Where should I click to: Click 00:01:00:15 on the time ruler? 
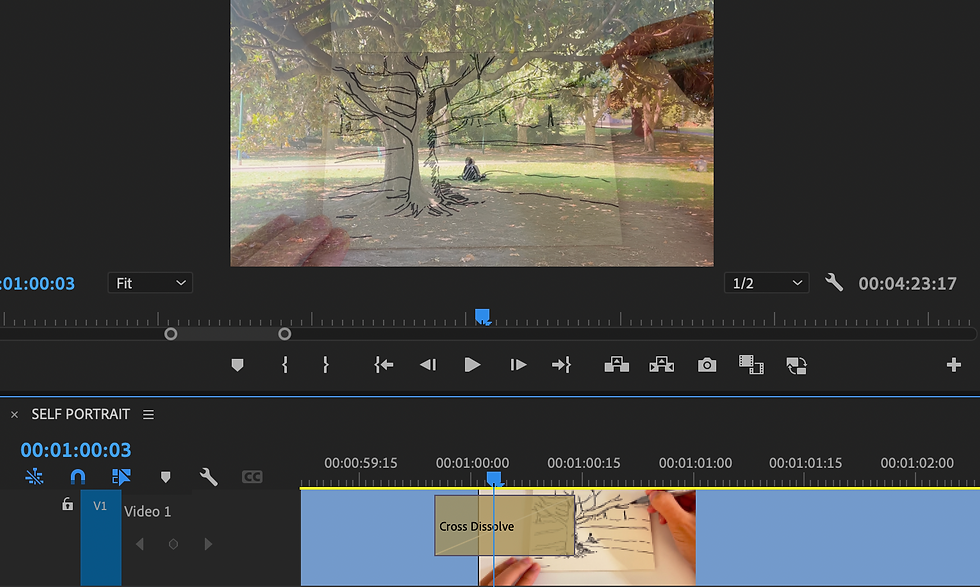[584, 463]
